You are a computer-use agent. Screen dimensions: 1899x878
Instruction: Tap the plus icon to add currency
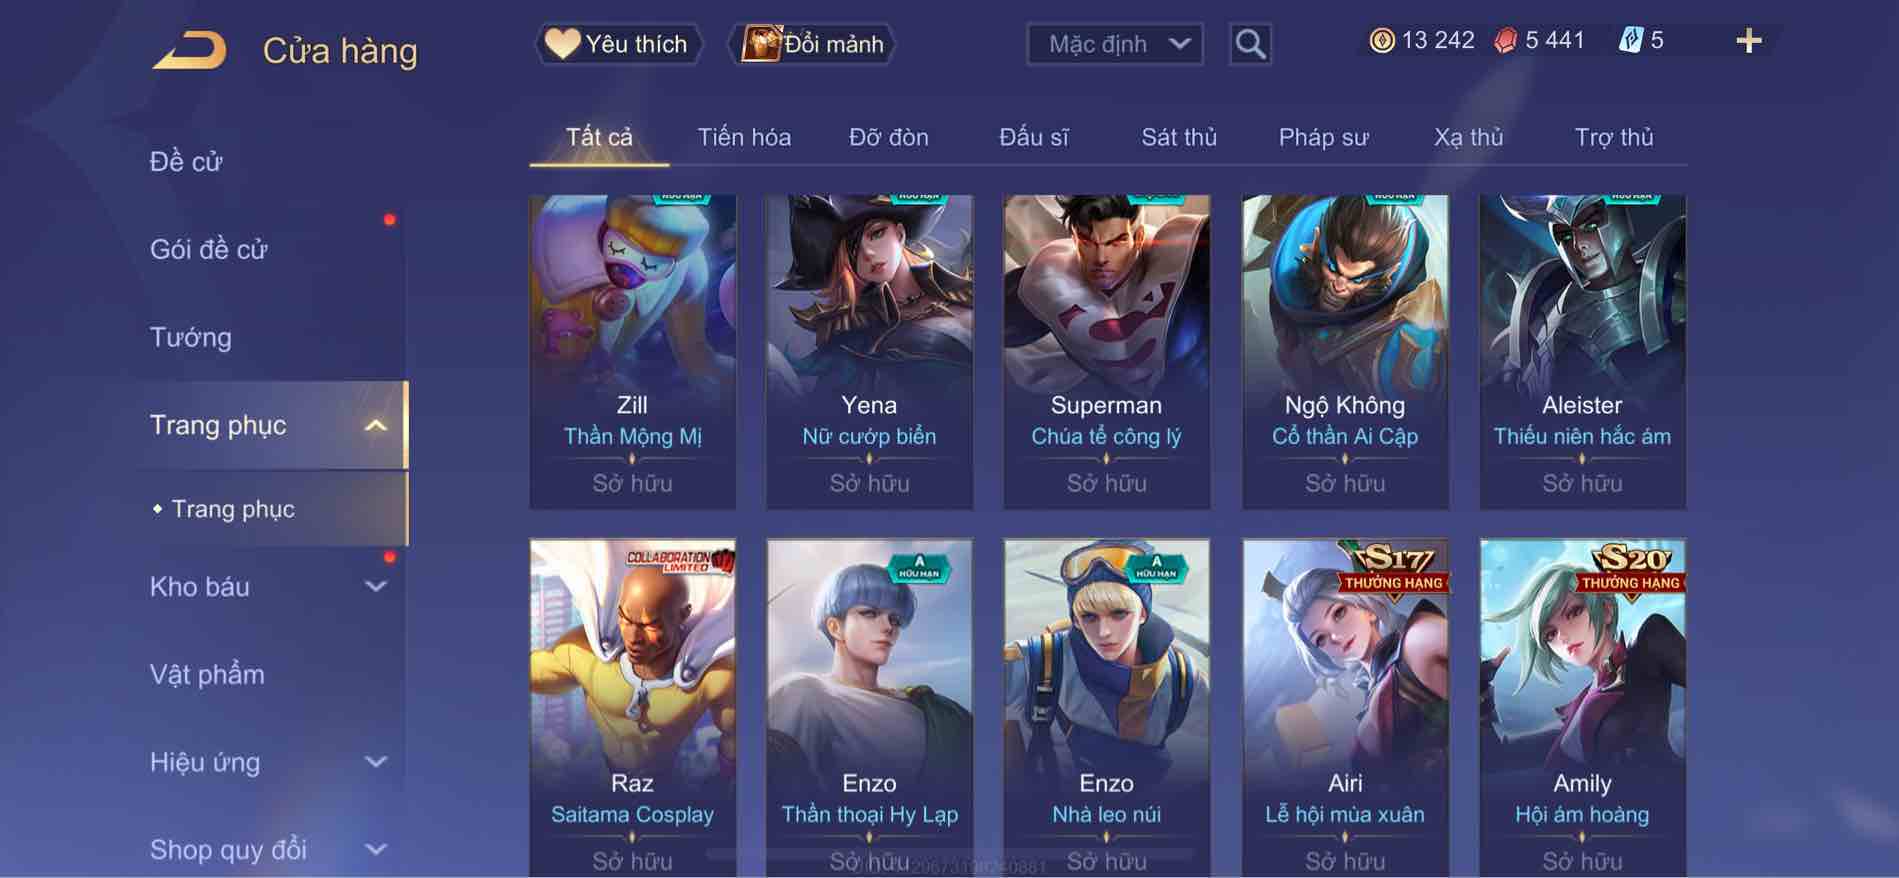point(1748,41)
